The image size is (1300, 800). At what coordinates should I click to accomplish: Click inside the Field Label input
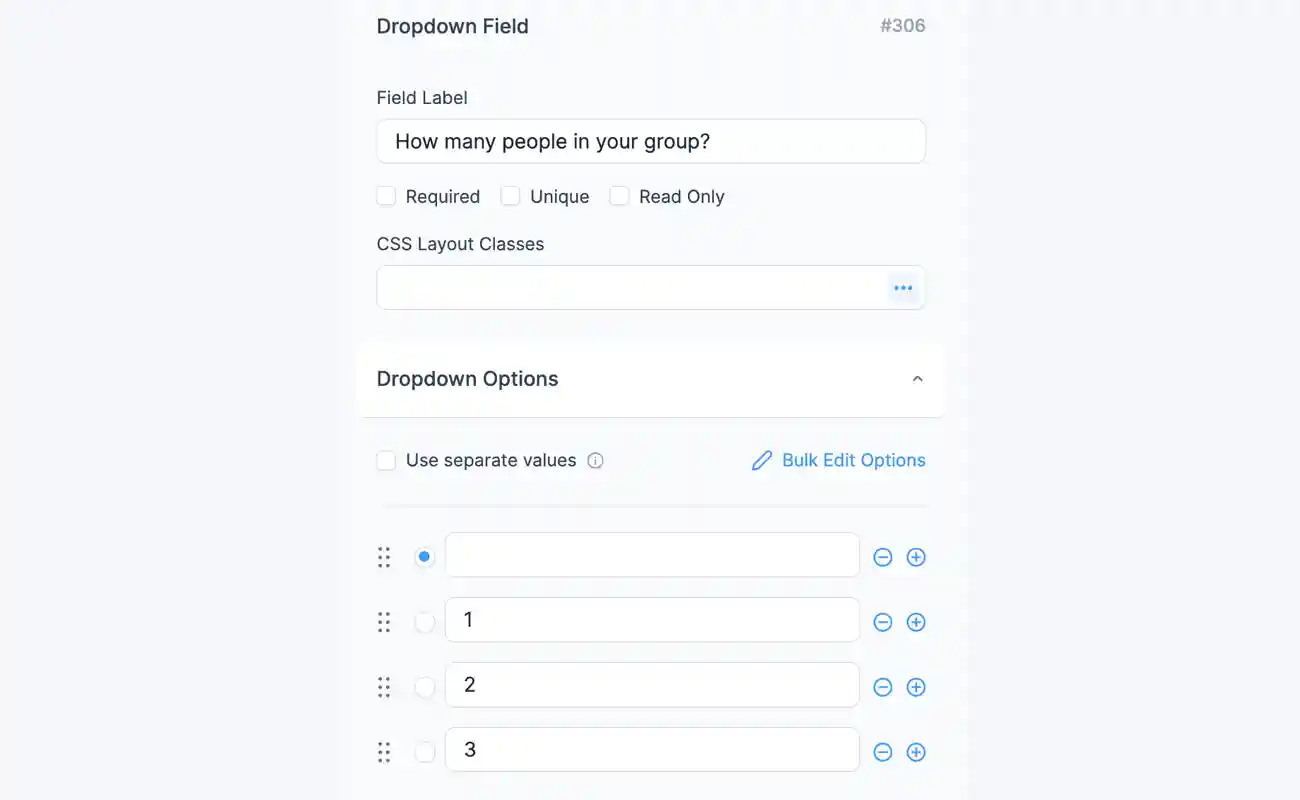[x=650, y=141]
